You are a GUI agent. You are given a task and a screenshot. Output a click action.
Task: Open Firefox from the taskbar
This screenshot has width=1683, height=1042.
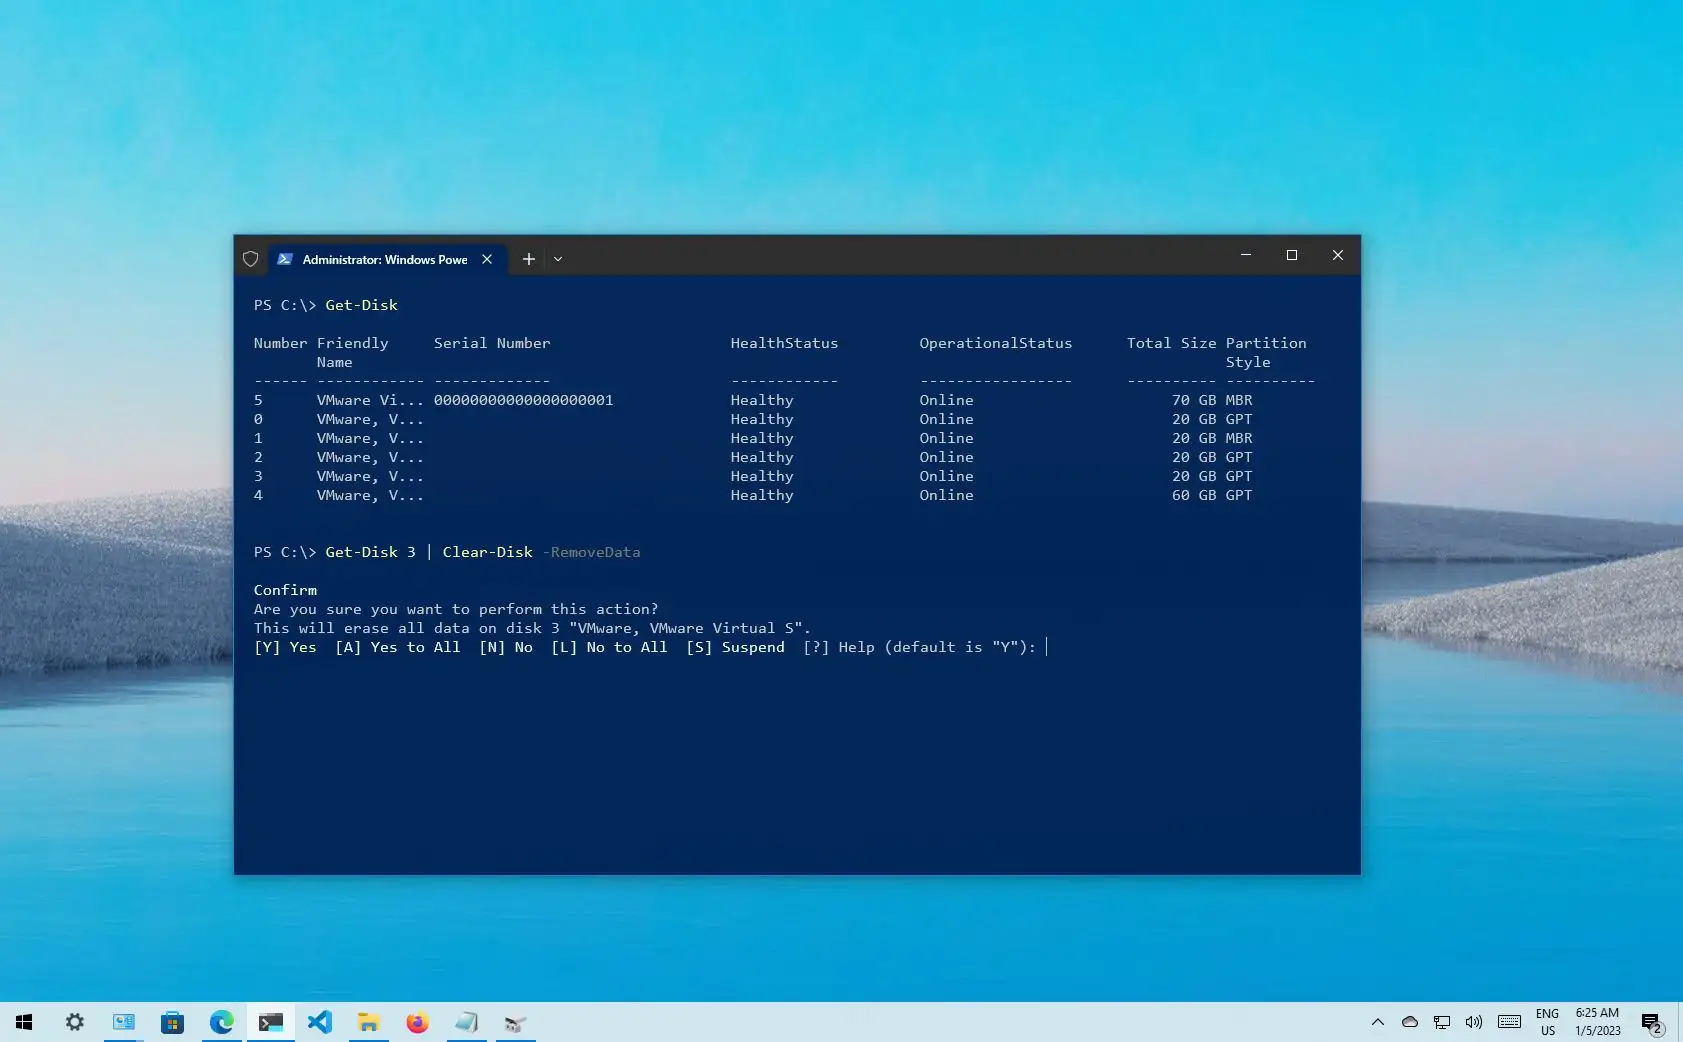(417, 1022)
